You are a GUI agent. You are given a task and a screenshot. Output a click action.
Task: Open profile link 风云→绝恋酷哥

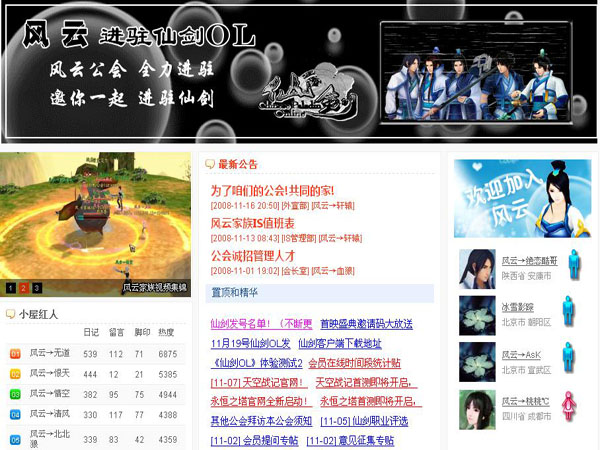[530, 261]
